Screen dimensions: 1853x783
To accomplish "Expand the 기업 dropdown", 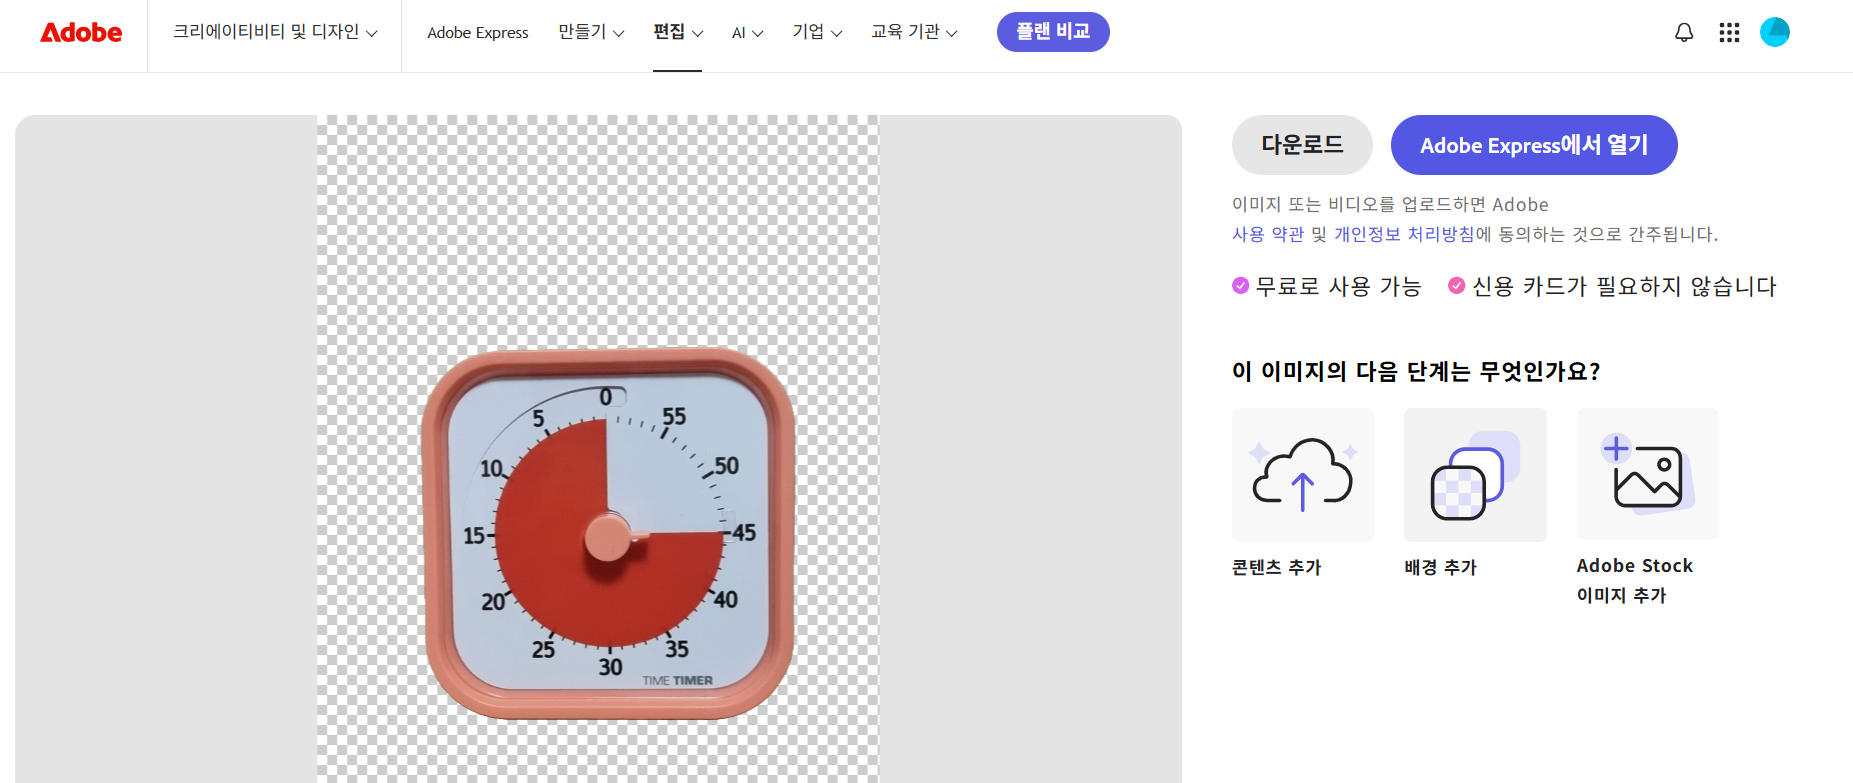I will coord(817,32).
